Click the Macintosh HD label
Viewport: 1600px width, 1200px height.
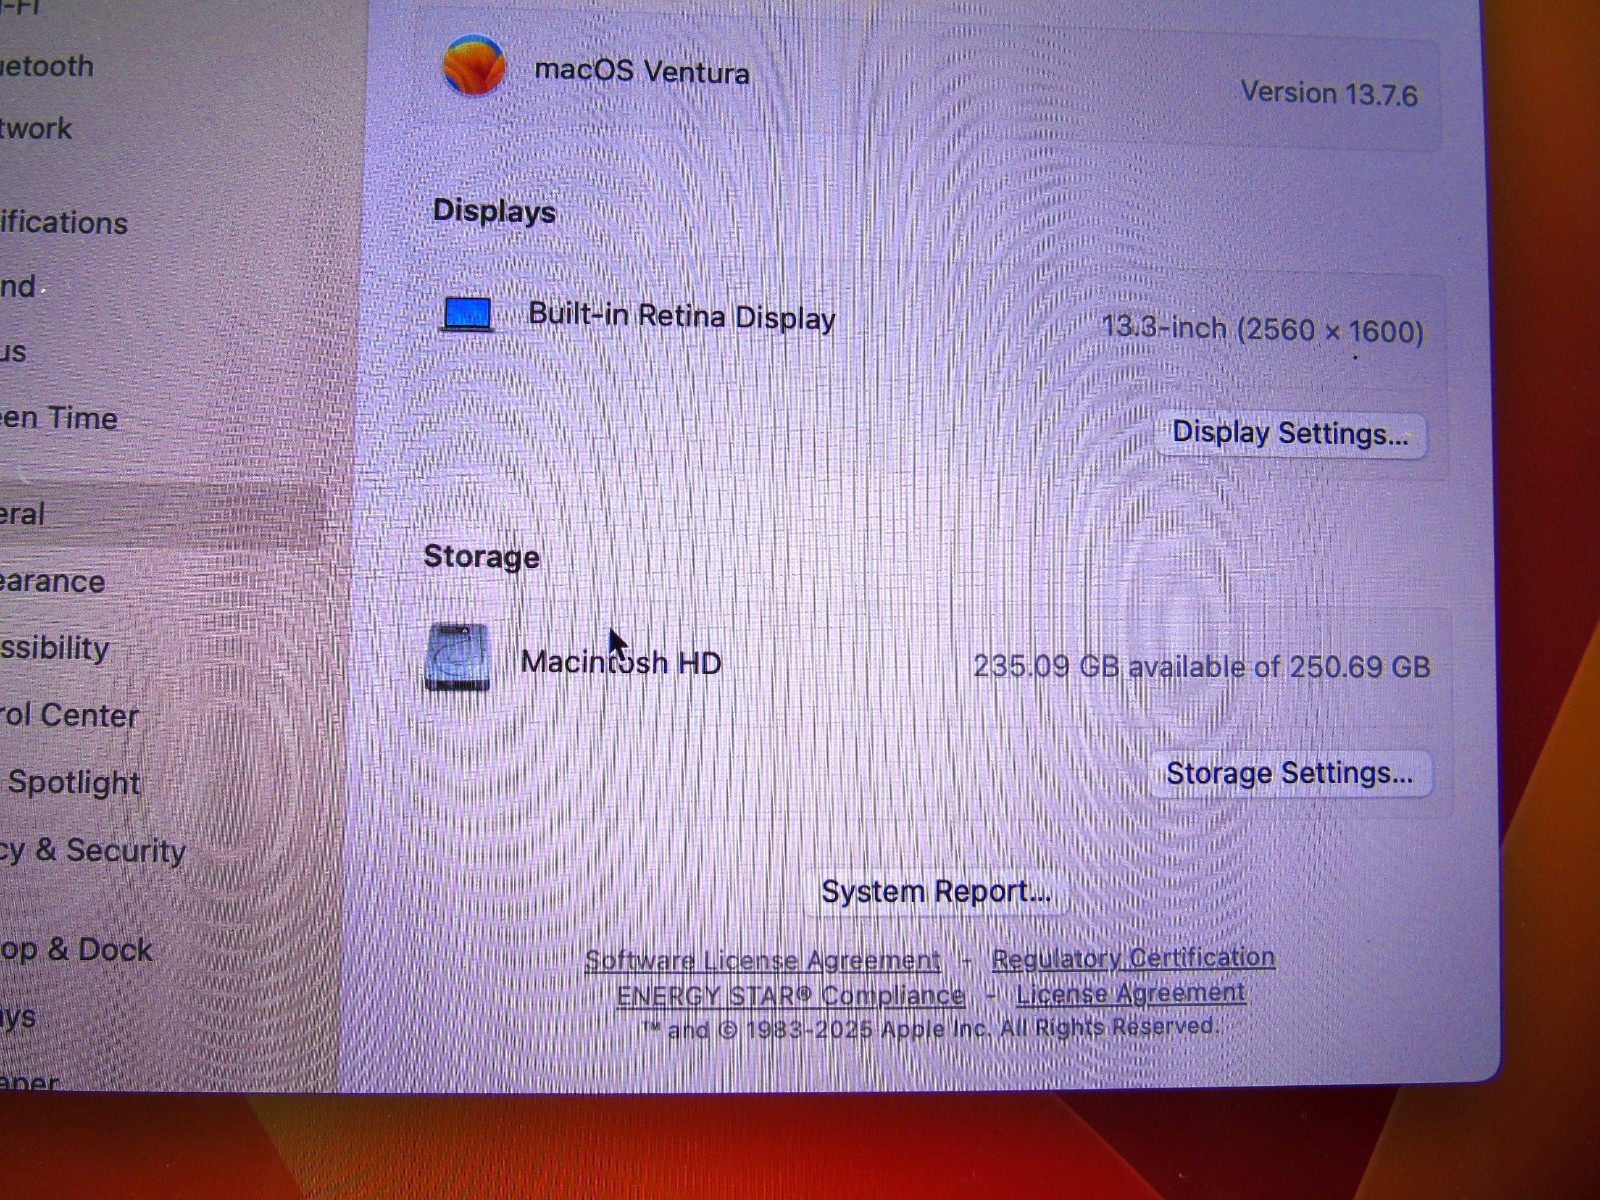(621, 662)
